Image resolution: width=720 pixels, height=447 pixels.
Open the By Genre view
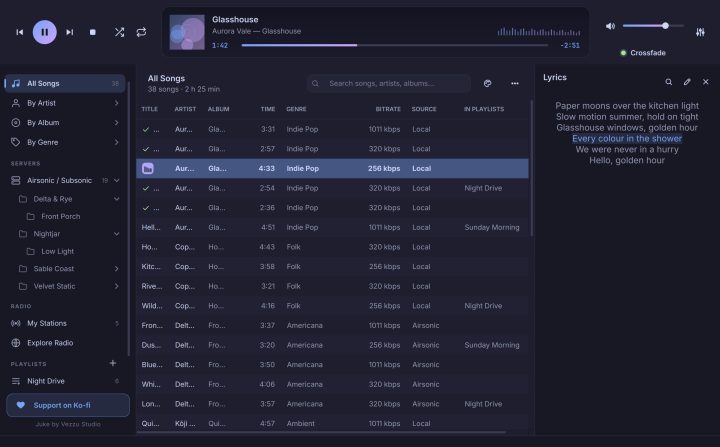tap(65, 142)
